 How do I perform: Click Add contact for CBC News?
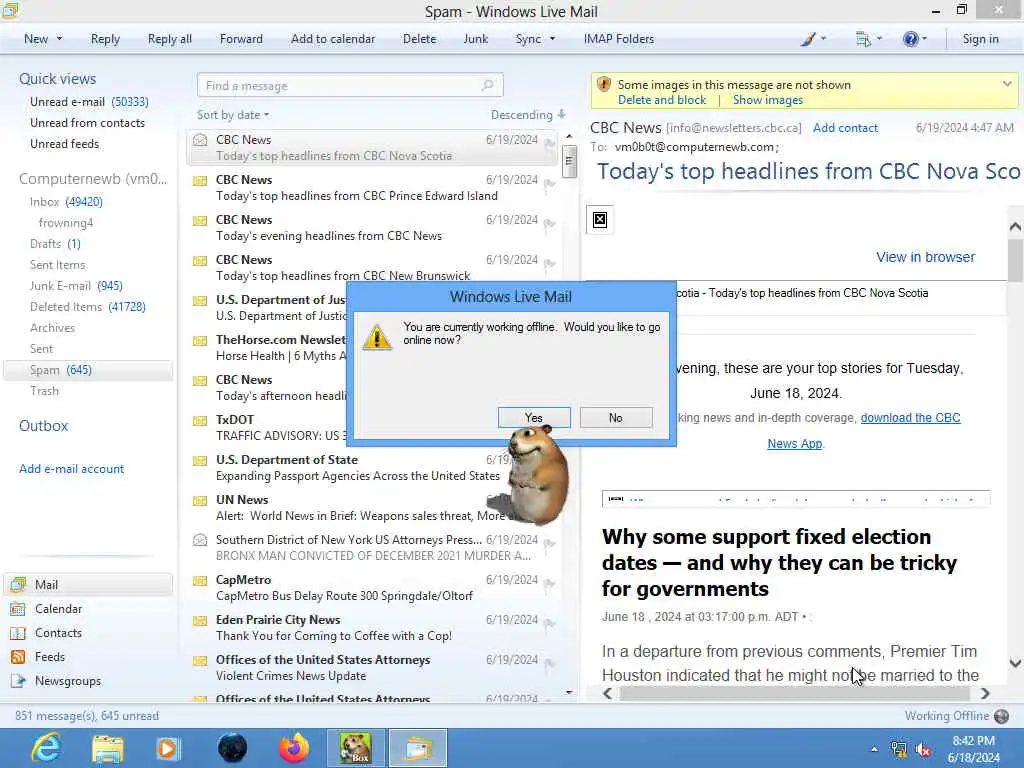tap(845, 128)
